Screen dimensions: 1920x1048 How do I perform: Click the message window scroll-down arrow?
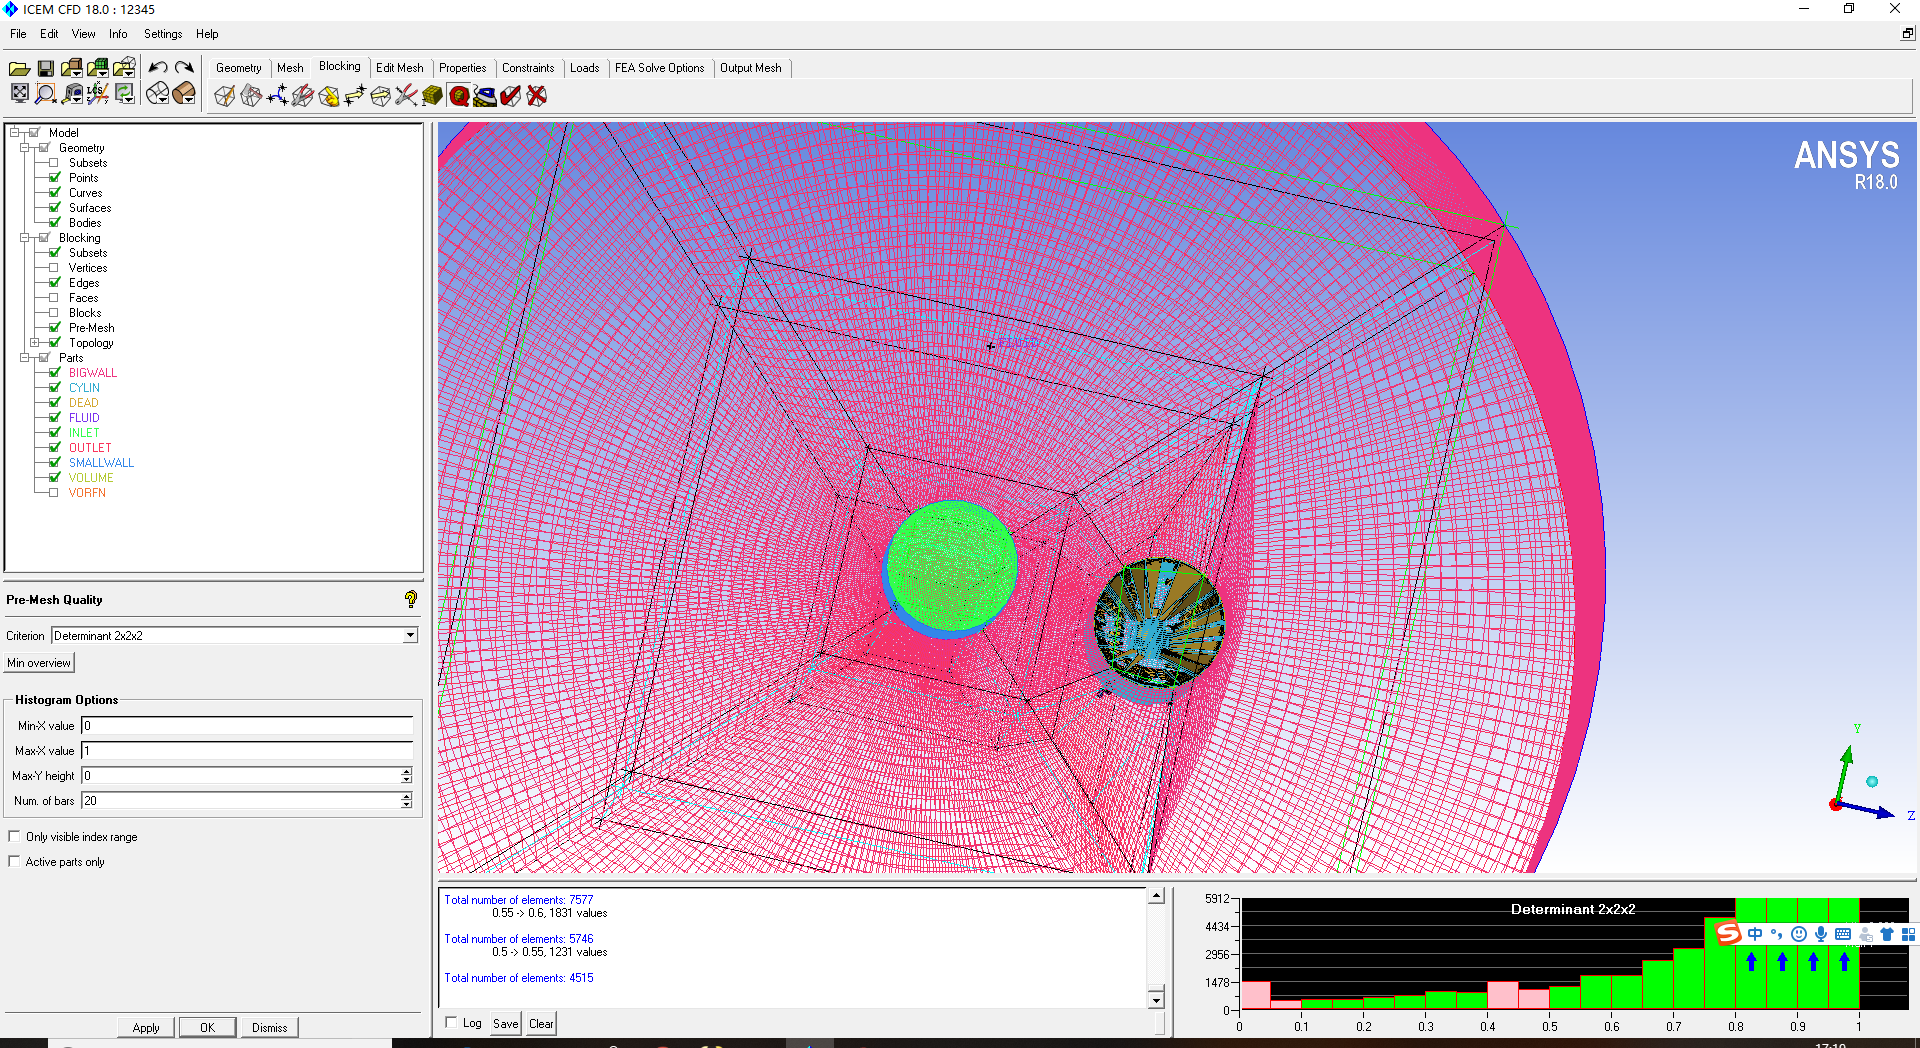pyautogui.click(x=1156, y=999)
